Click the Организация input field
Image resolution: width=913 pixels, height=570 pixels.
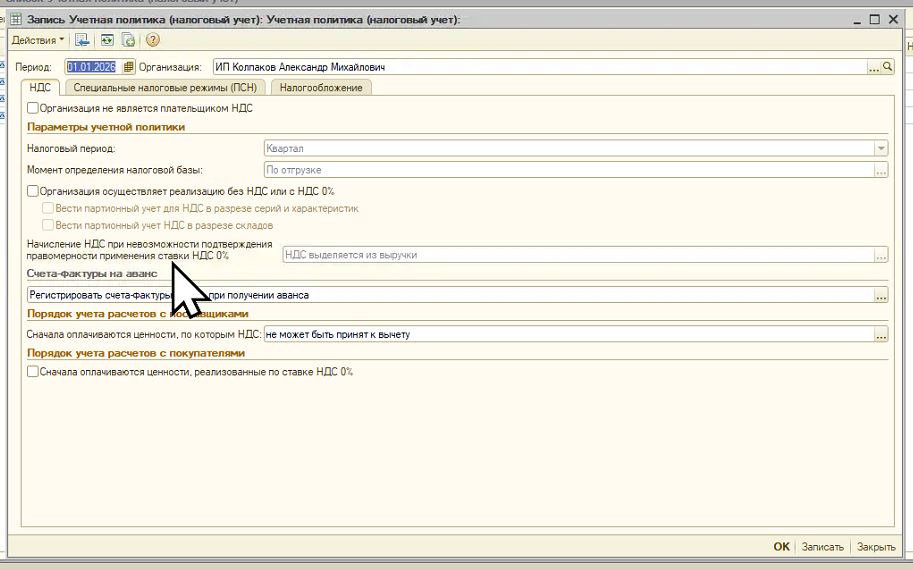click(x=540, y=67)
